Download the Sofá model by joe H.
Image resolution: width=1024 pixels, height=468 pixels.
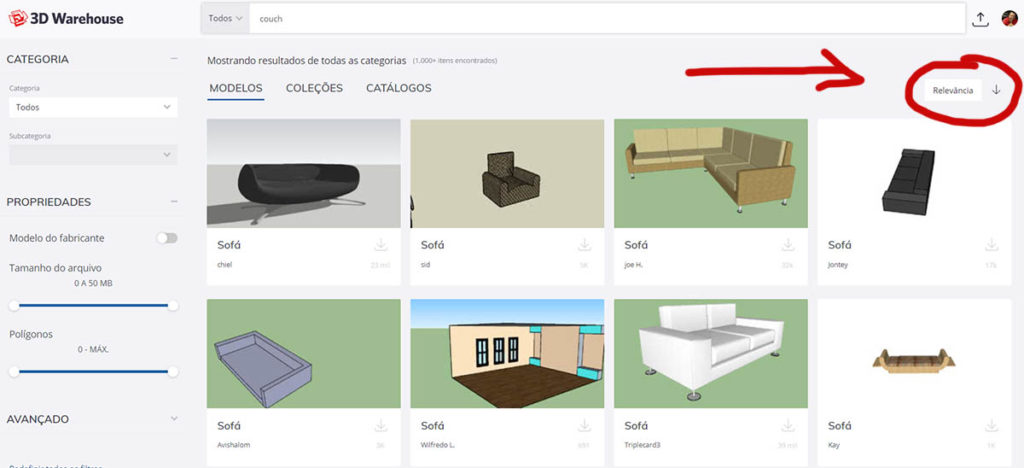[788, 245]
